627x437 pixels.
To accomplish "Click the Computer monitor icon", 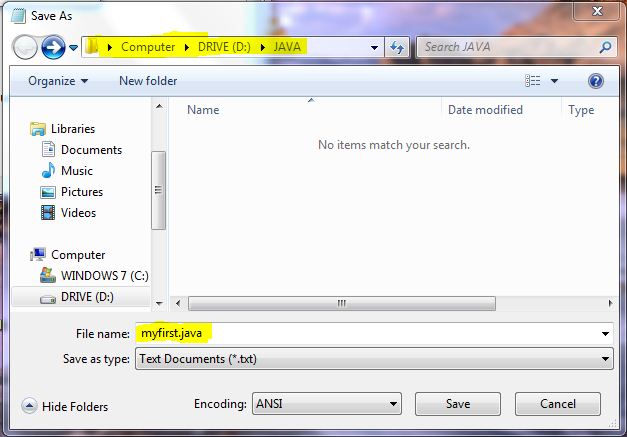I will [38, 254].
